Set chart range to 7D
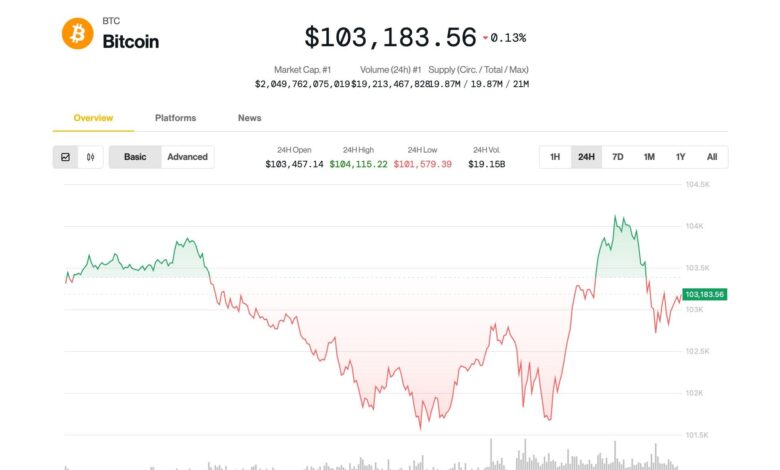The height and width of the screenshot is (470, 780). coord(618,157)
